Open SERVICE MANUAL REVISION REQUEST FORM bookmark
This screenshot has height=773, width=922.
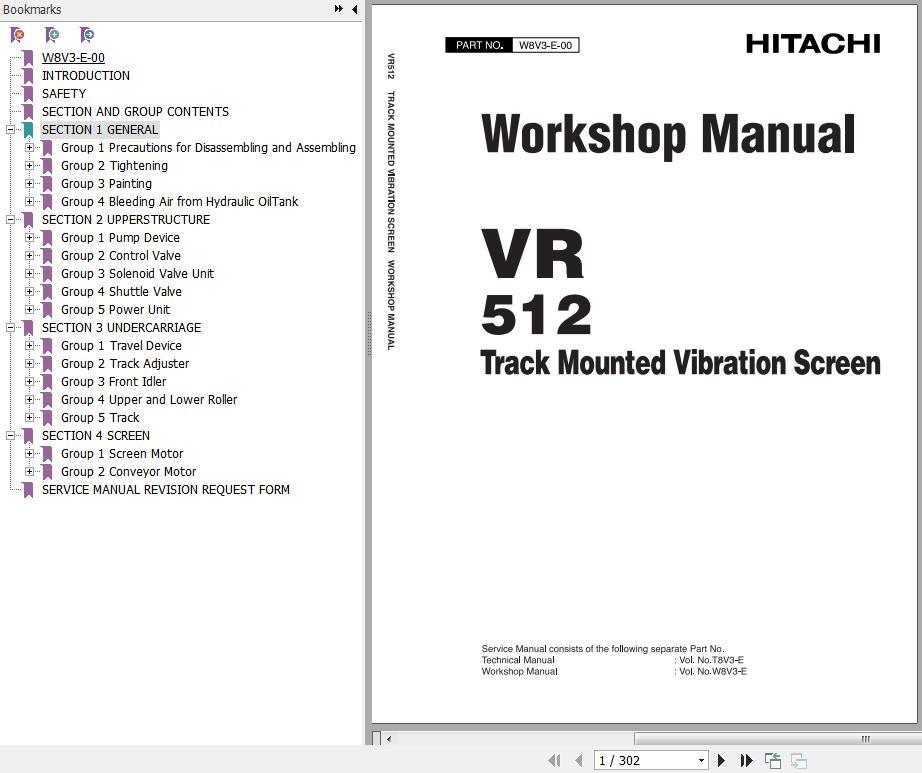click(x=166, y=490)
